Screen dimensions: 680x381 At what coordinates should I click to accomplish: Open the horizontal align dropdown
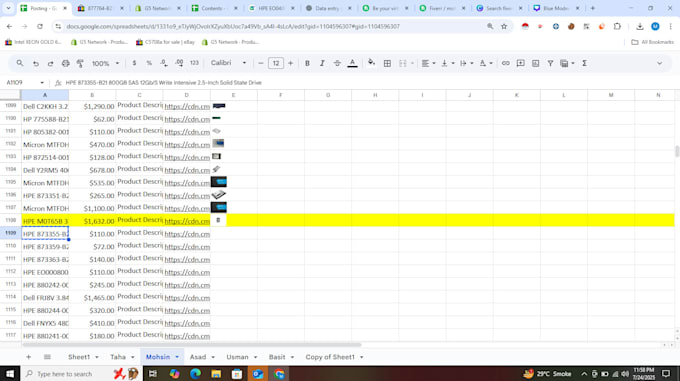(x=428, y=63)
